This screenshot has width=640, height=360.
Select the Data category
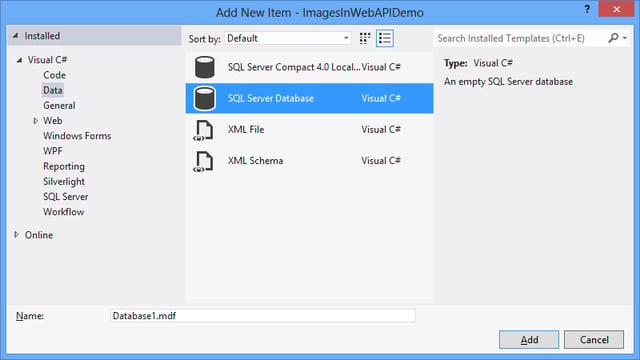pos(53,90)
